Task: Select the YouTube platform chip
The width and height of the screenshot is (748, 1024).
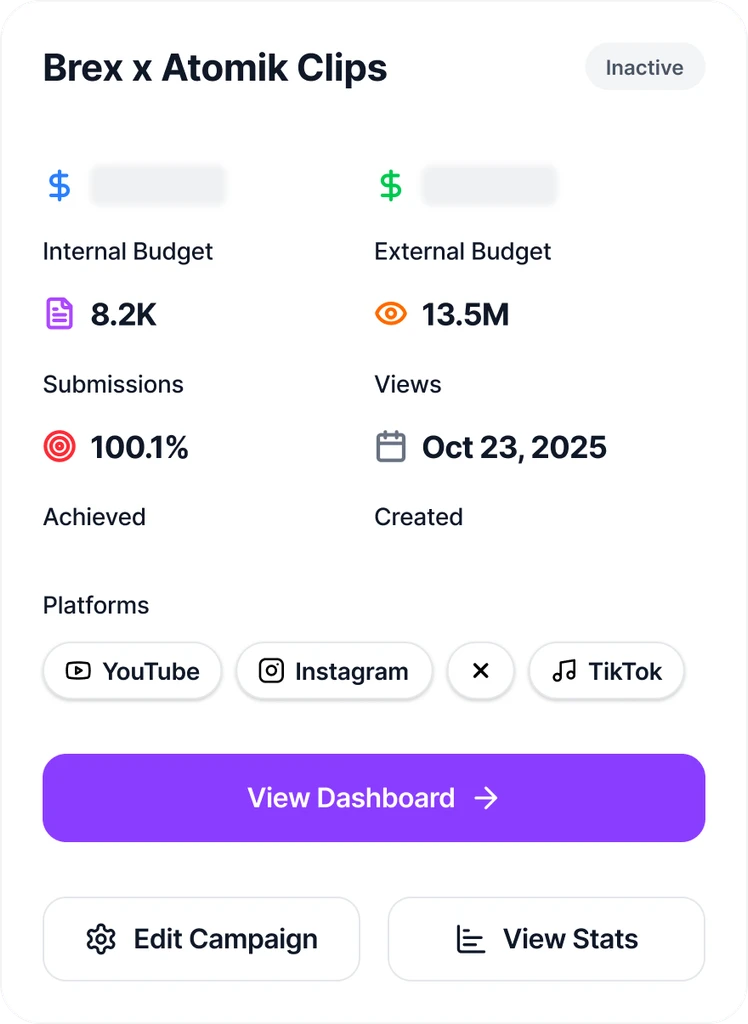Action: tap(132, 671)
